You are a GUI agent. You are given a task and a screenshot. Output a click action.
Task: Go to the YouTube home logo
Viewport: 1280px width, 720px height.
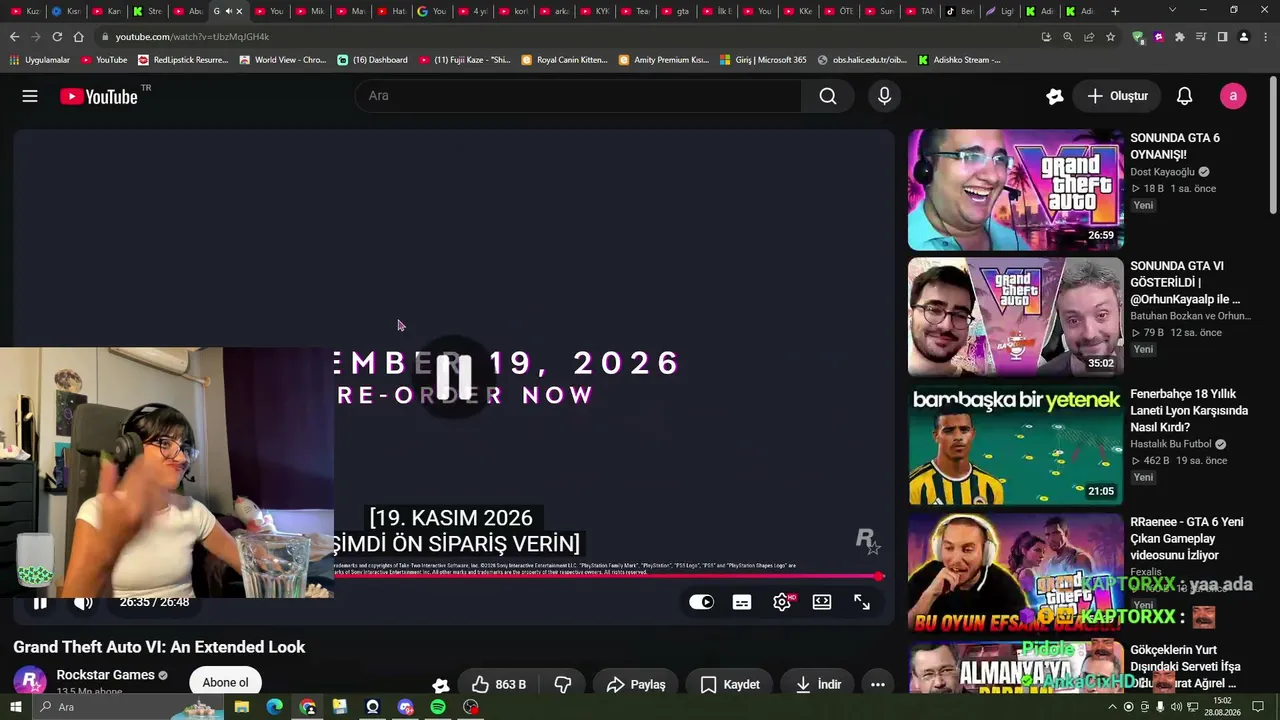click(98, 96)
